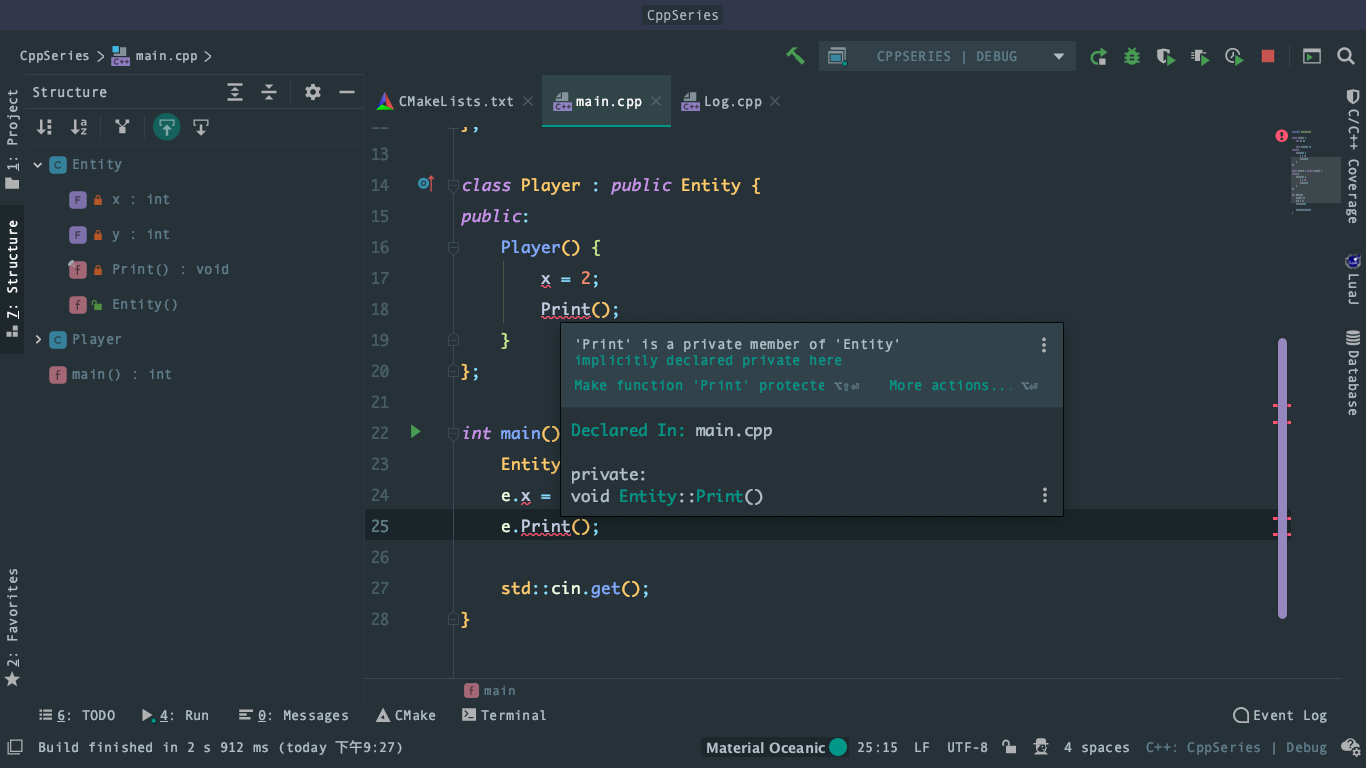Open the CPPSERIES | DEBUG configuration dropdown
Image resolution: width=1366 pixels, height=768 pixels.
click(947, 56)
